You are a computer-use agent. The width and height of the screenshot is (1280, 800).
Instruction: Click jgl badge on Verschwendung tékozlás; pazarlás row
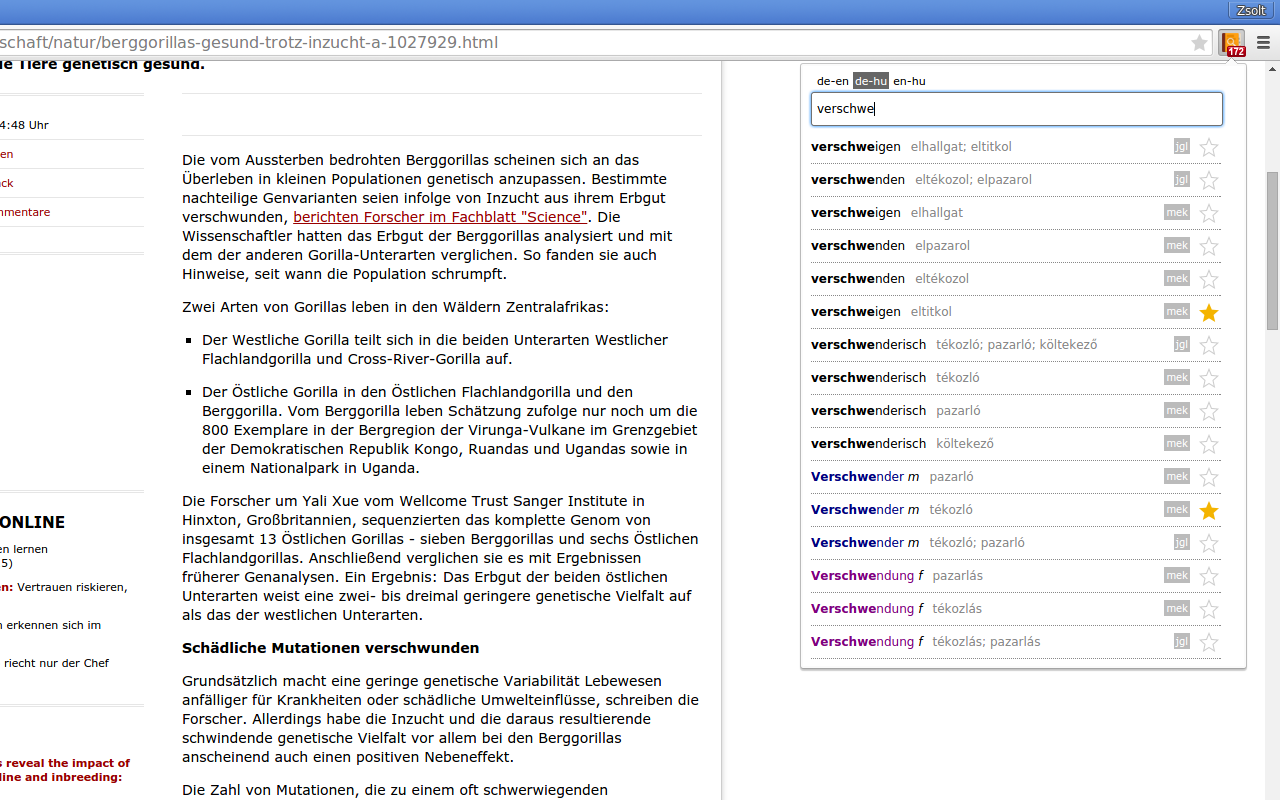tap(1182, 642)
